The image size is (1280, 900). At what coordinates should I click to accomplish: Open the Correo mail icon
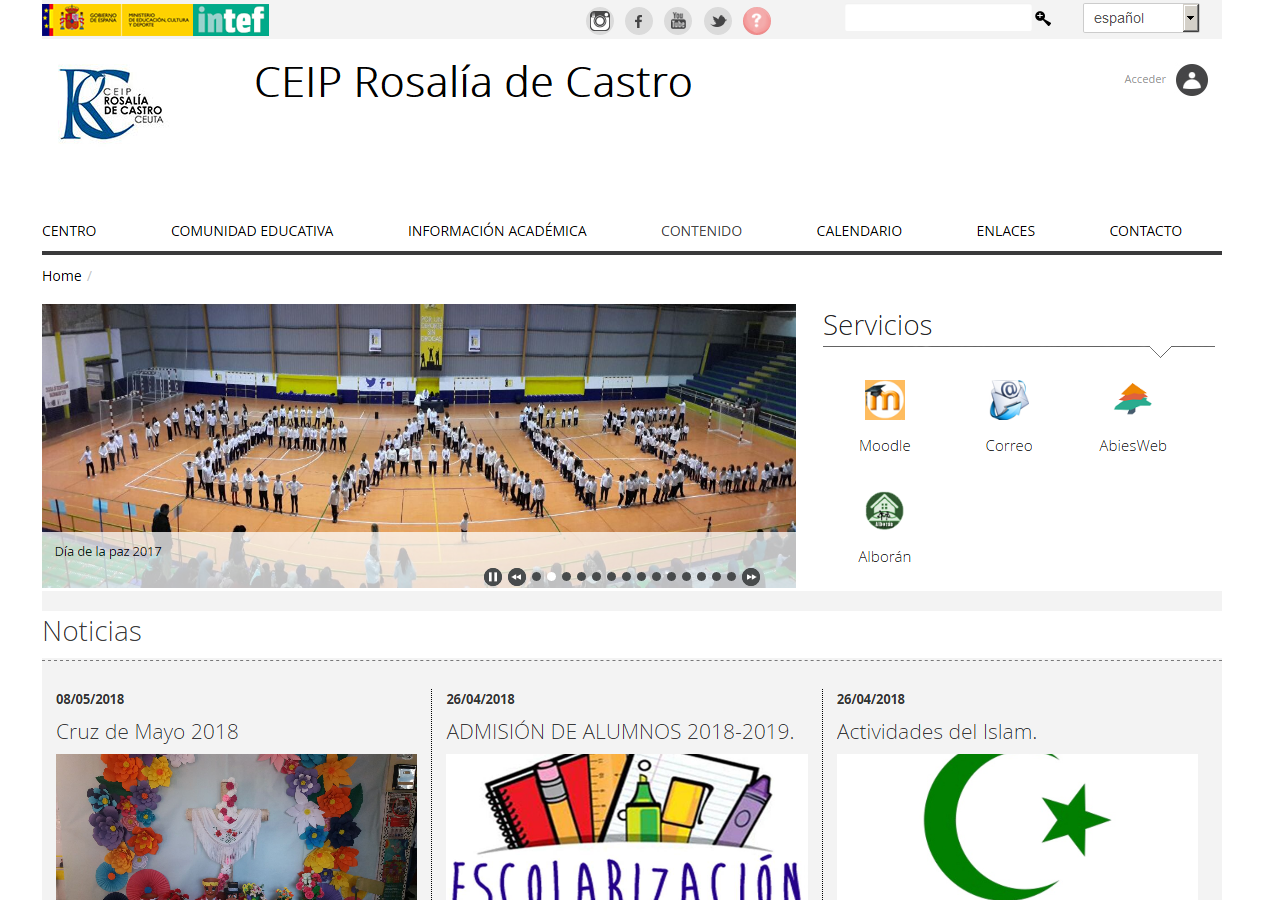1008,400
